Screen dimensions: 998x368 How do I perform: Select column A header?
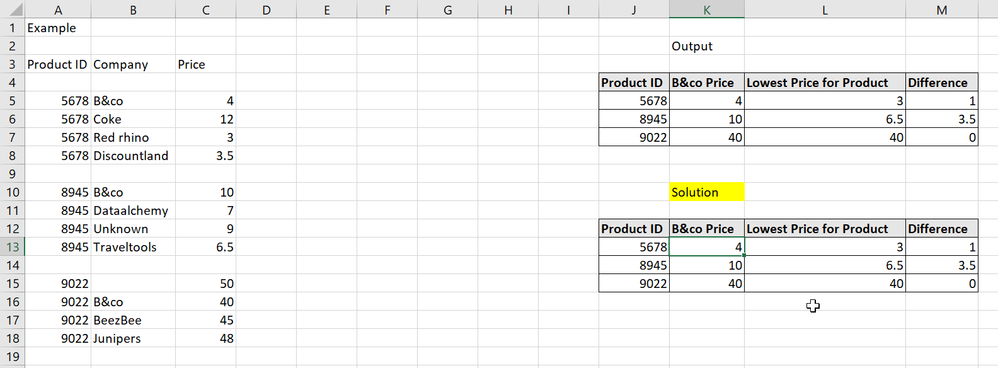(x=58, y=10)
